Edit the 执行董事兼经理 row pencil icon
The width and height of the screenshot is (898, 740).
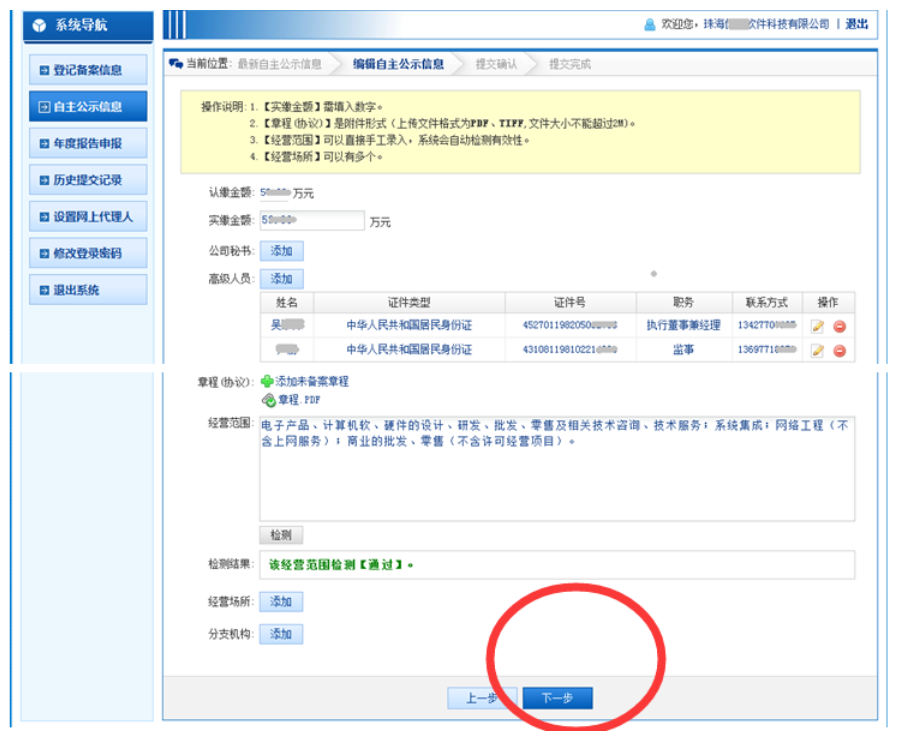pyautogui.click(x=817, y=326)
